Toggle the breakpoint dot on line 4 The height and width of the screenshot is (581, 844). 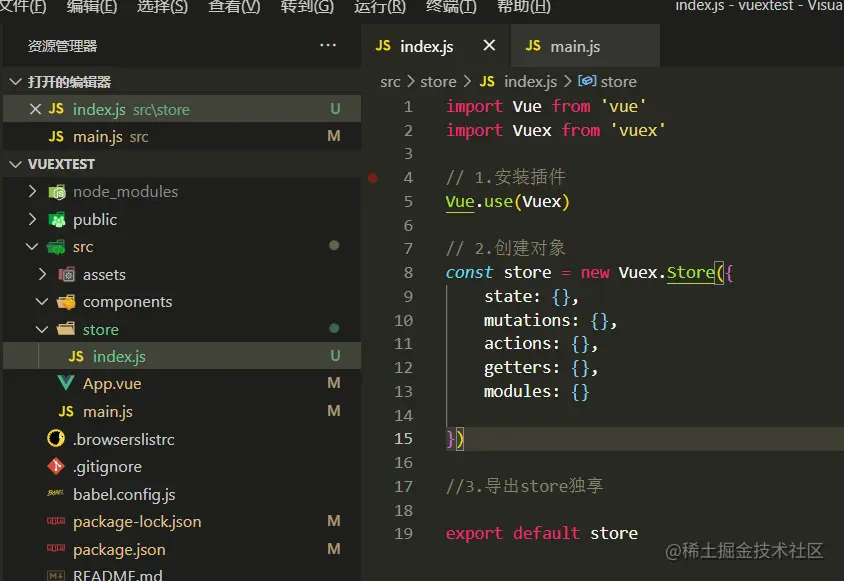tap(372, 178)
